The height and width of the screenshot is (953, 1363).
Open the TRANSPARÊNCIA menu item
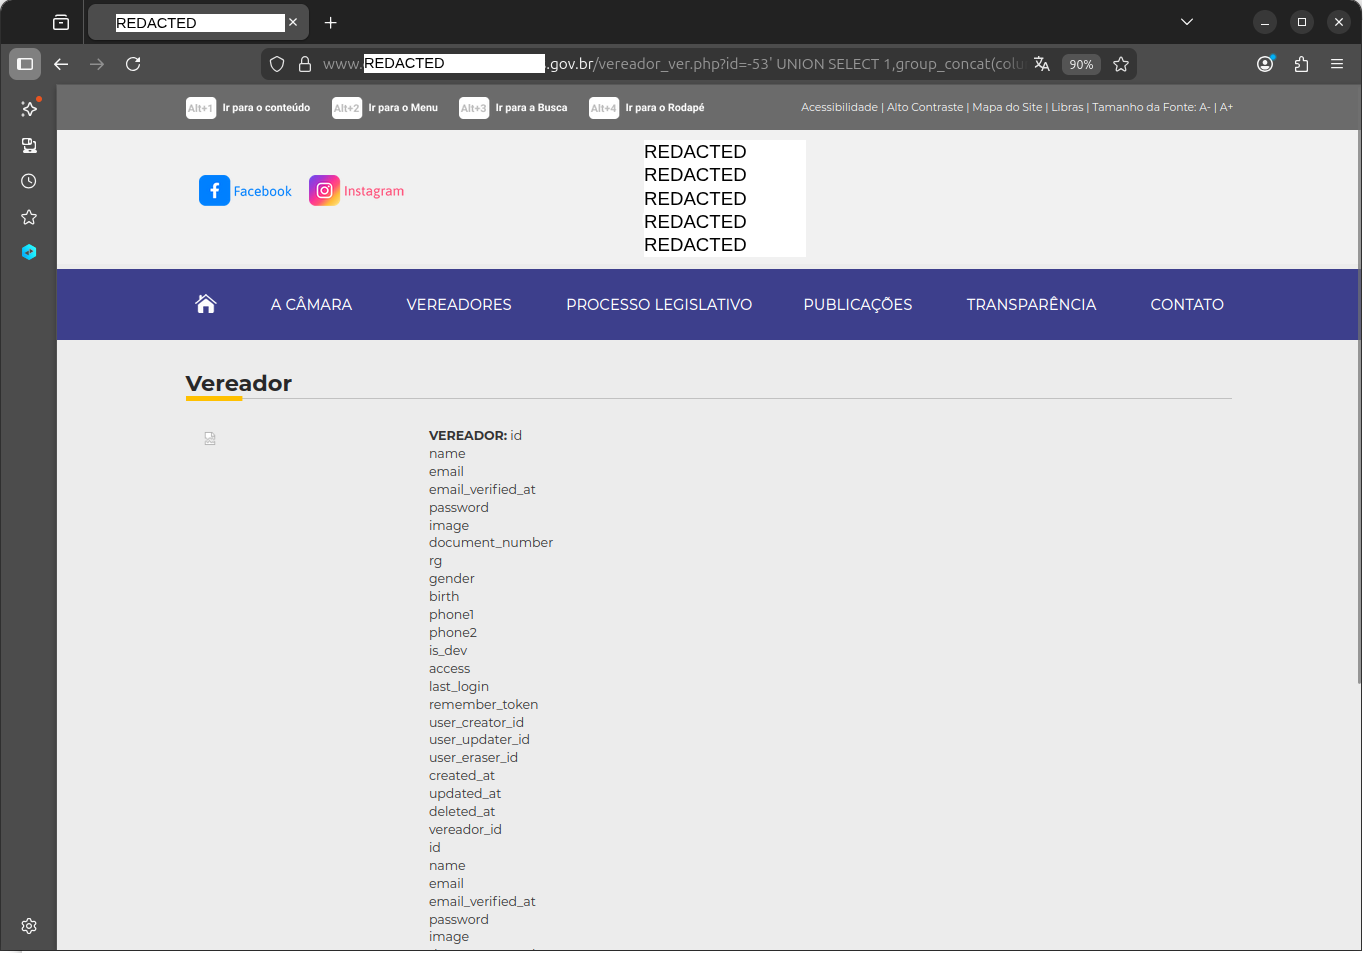pos(1031,304)
